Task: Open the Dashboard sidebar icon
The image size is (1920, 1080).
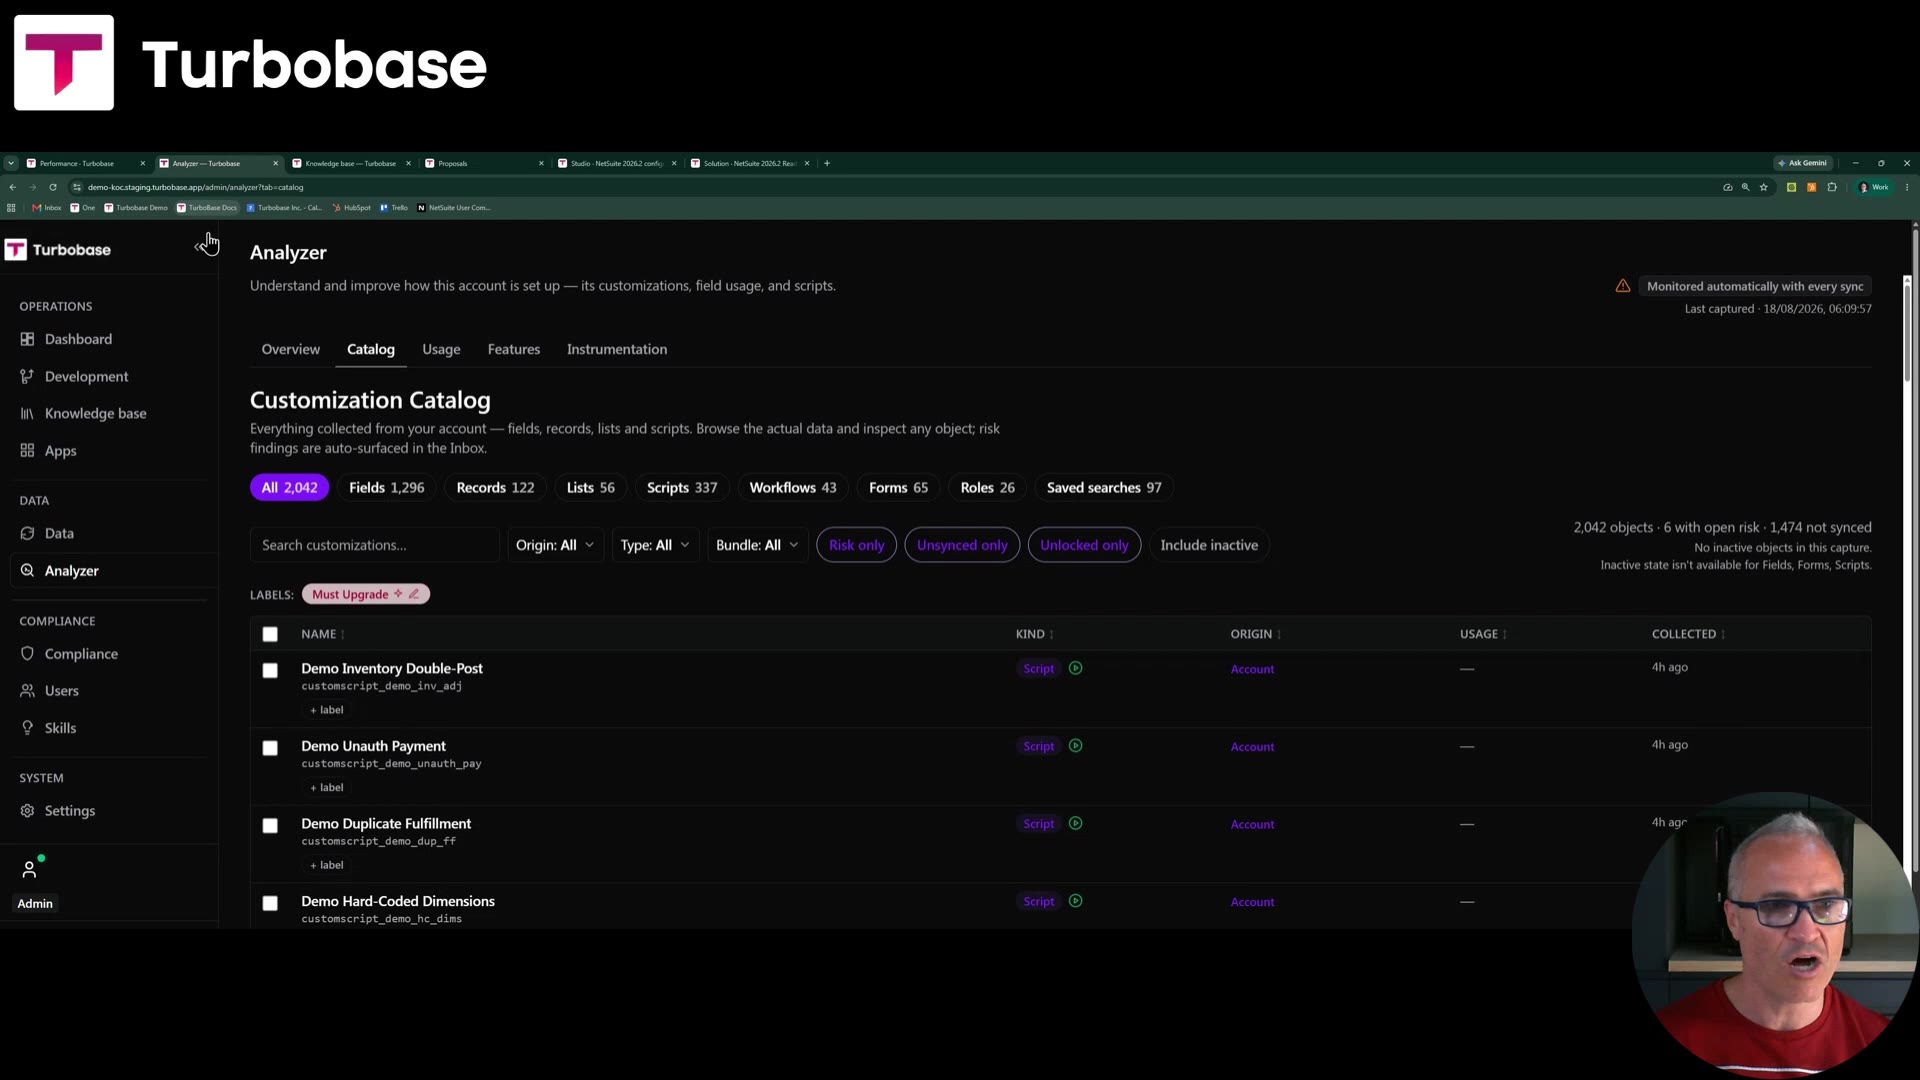Action: tap(27, 339)
